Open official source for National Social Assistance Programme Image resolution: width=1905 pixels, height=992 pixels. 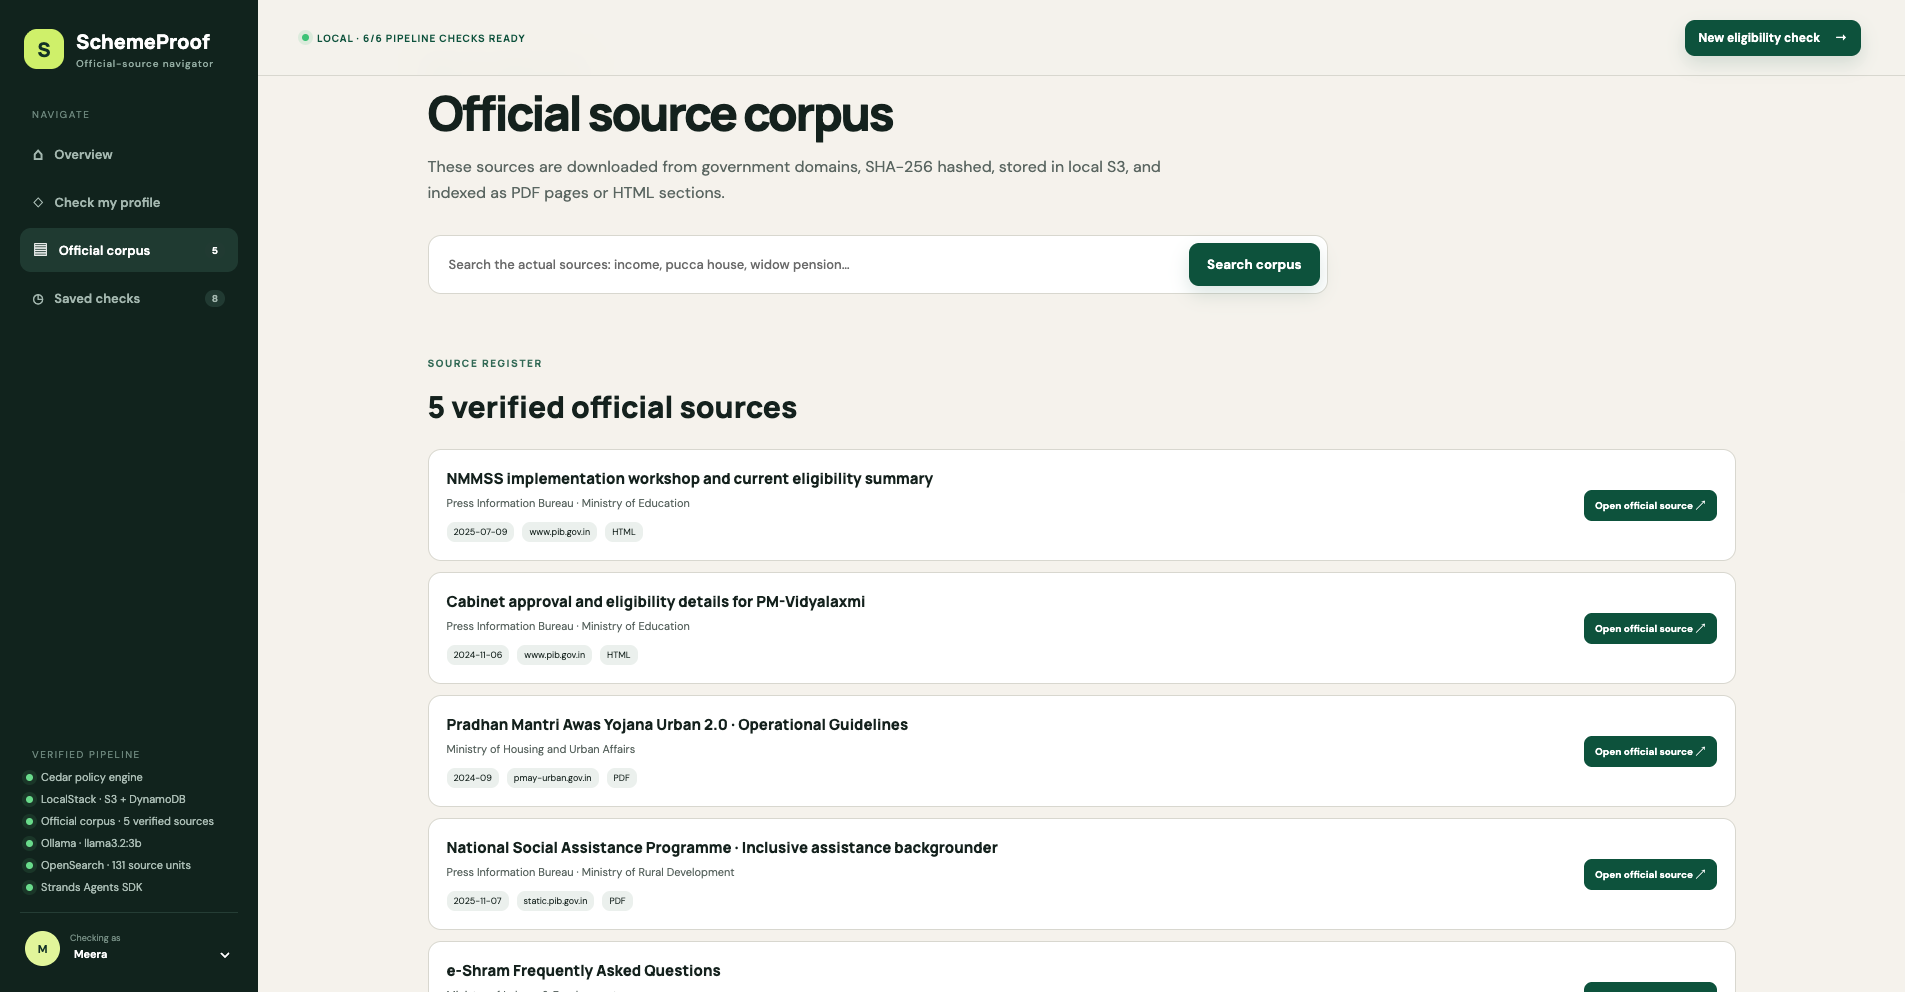pyautogui.click(x=1650, y=875)
